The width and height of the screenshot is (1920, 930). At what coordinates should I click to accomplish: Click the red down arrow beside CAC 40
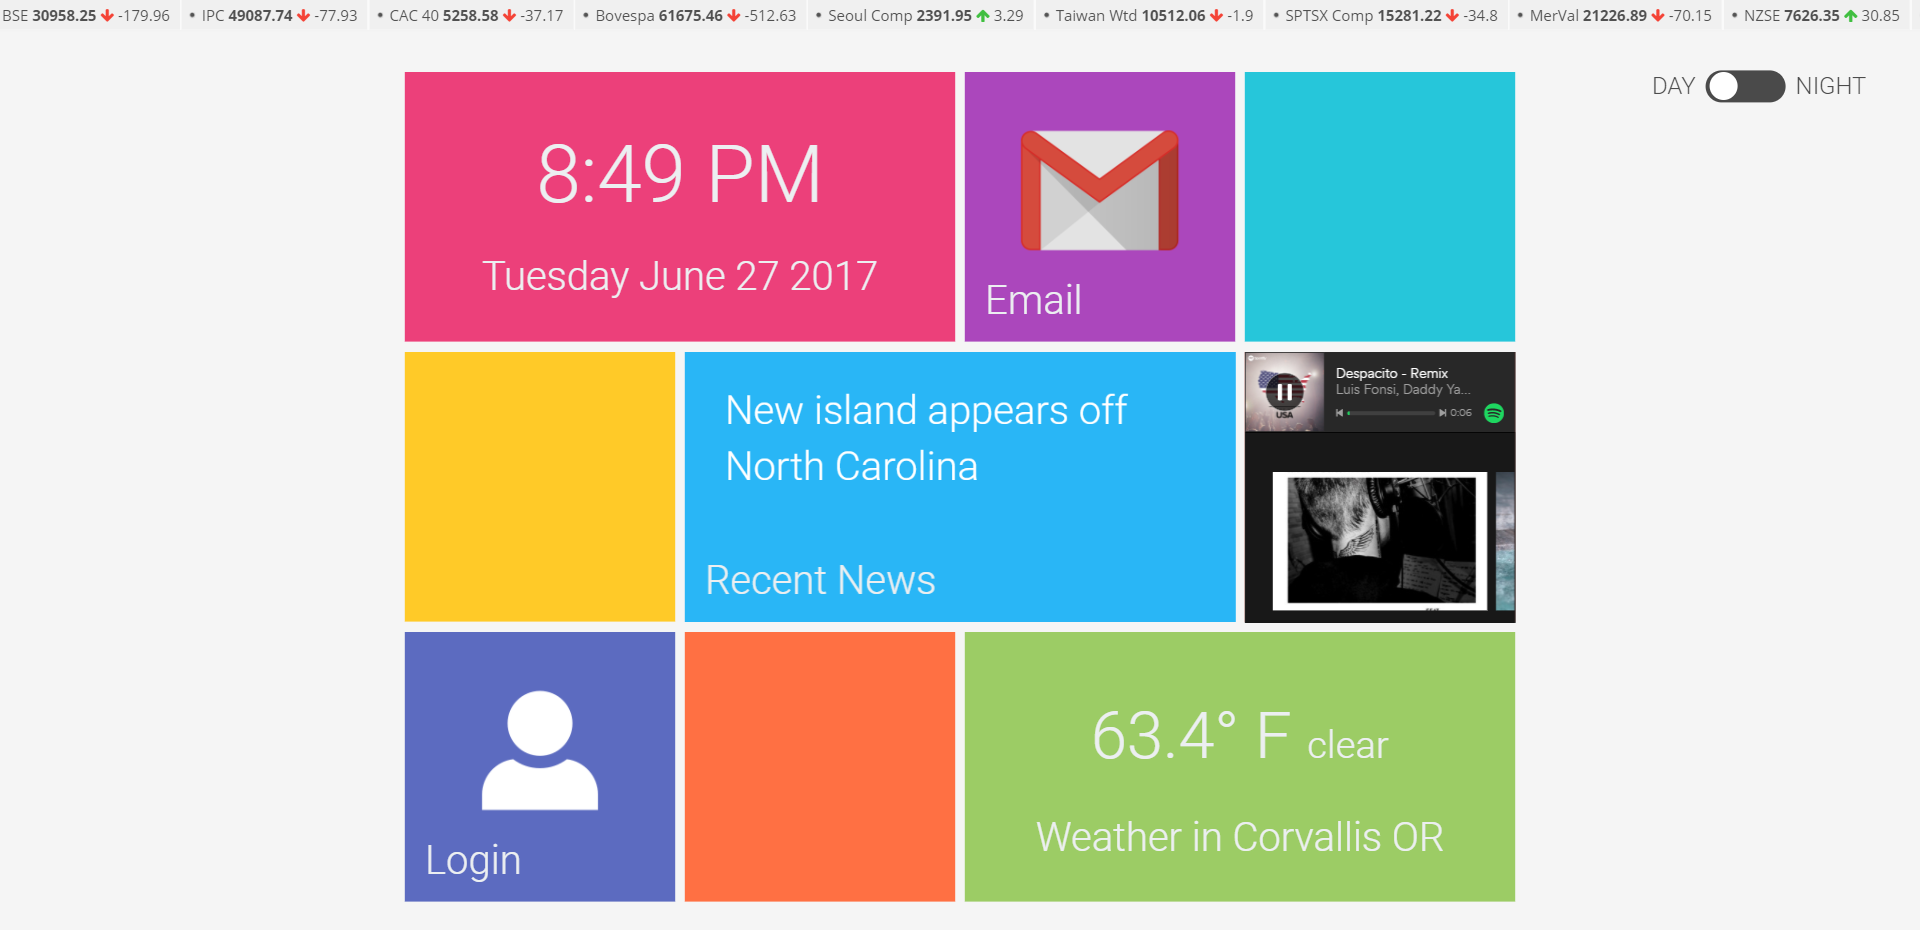tap(509, 16)
